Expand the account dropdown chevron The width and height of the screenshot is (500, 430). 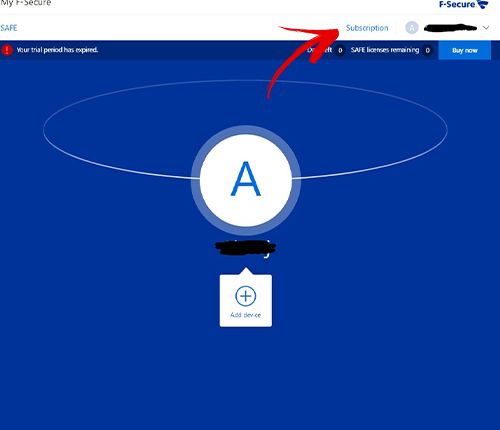(x=486, y=28)
